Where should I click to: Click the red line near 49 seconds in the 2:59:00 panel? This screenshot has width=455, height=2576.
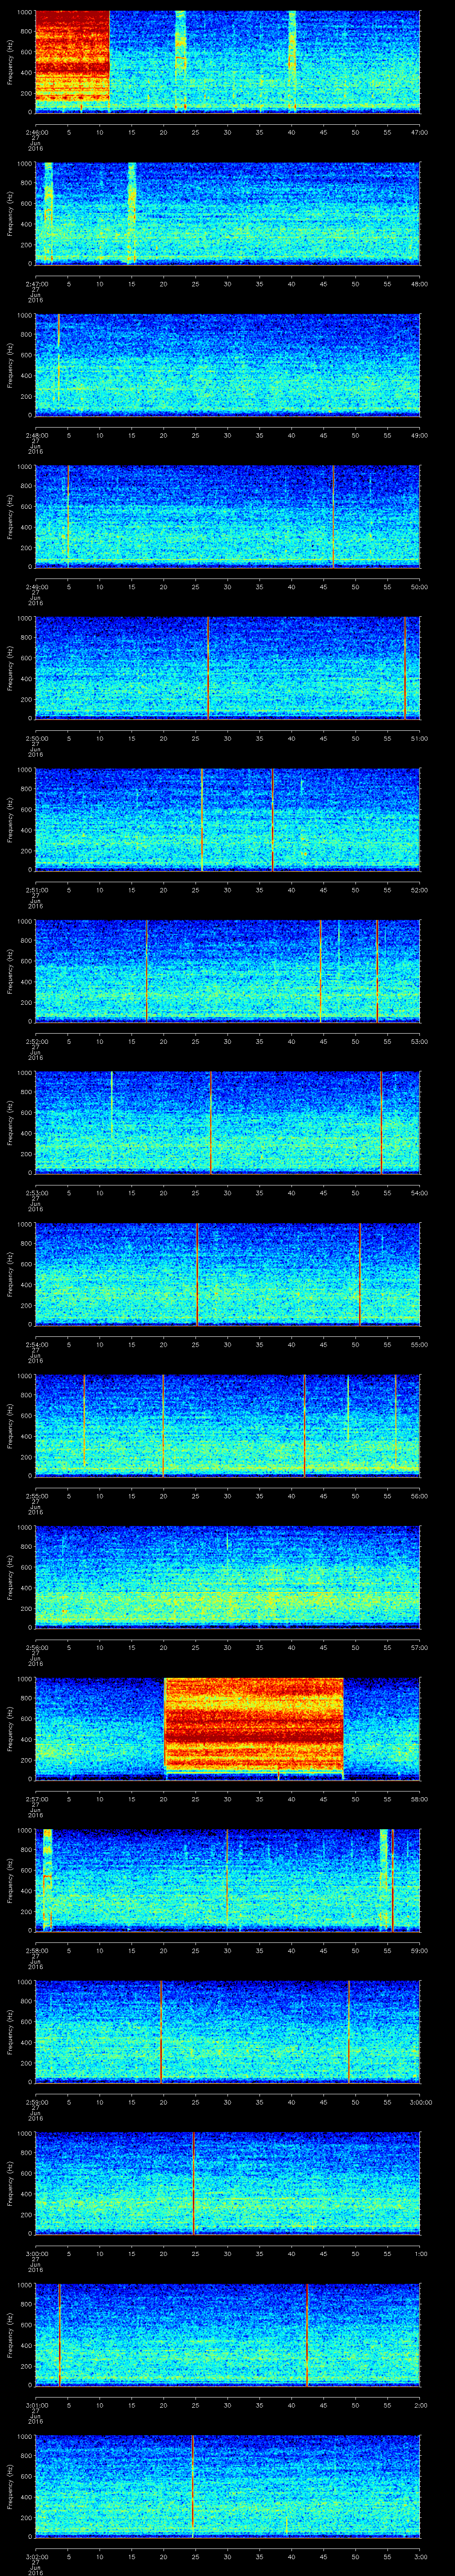click(348, 2031)
